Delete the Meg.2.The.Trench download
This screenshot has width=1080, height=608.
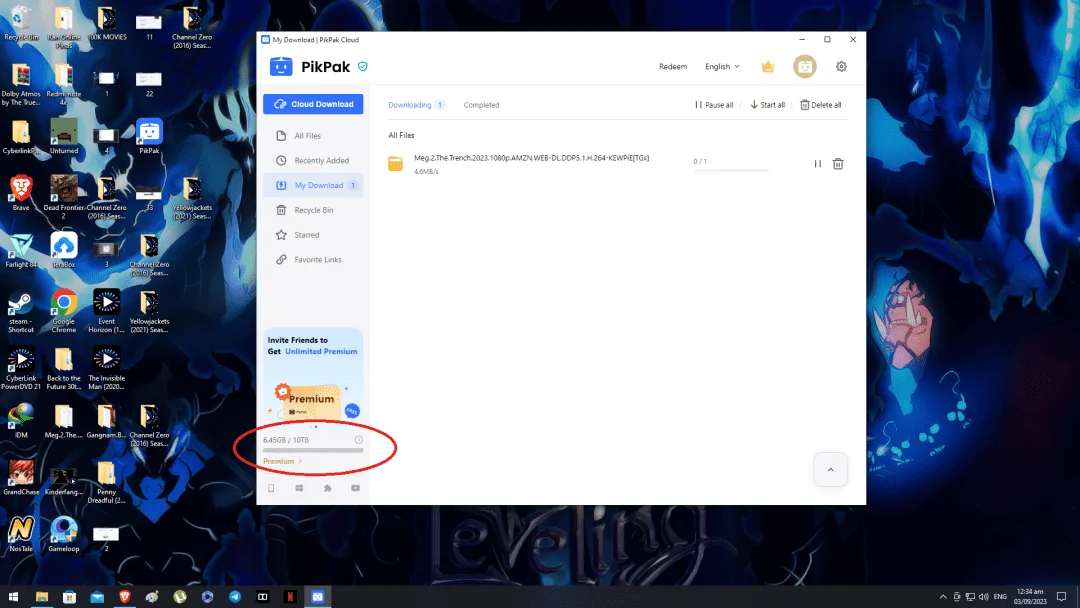click(838, 164)
